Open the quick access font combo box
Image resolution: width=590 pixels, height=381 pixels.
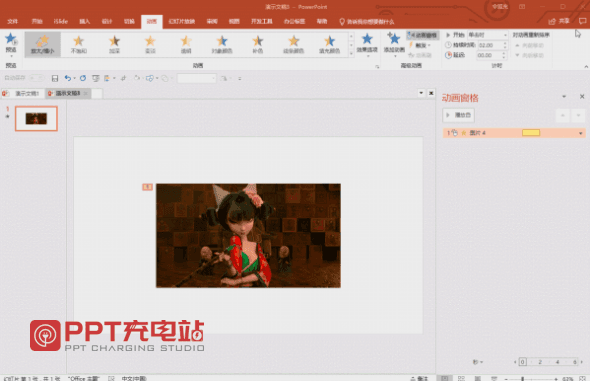pos(197,78)
